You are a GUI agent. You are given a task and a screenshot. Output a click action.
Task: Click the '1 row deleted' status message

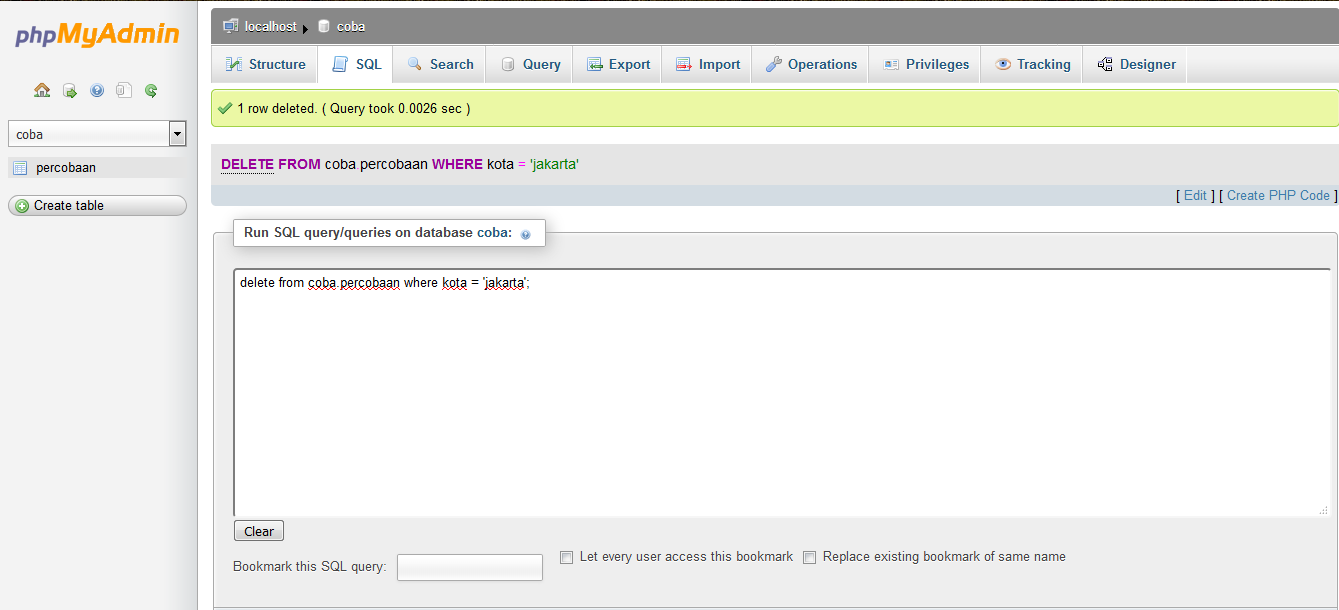pos(353,108)
